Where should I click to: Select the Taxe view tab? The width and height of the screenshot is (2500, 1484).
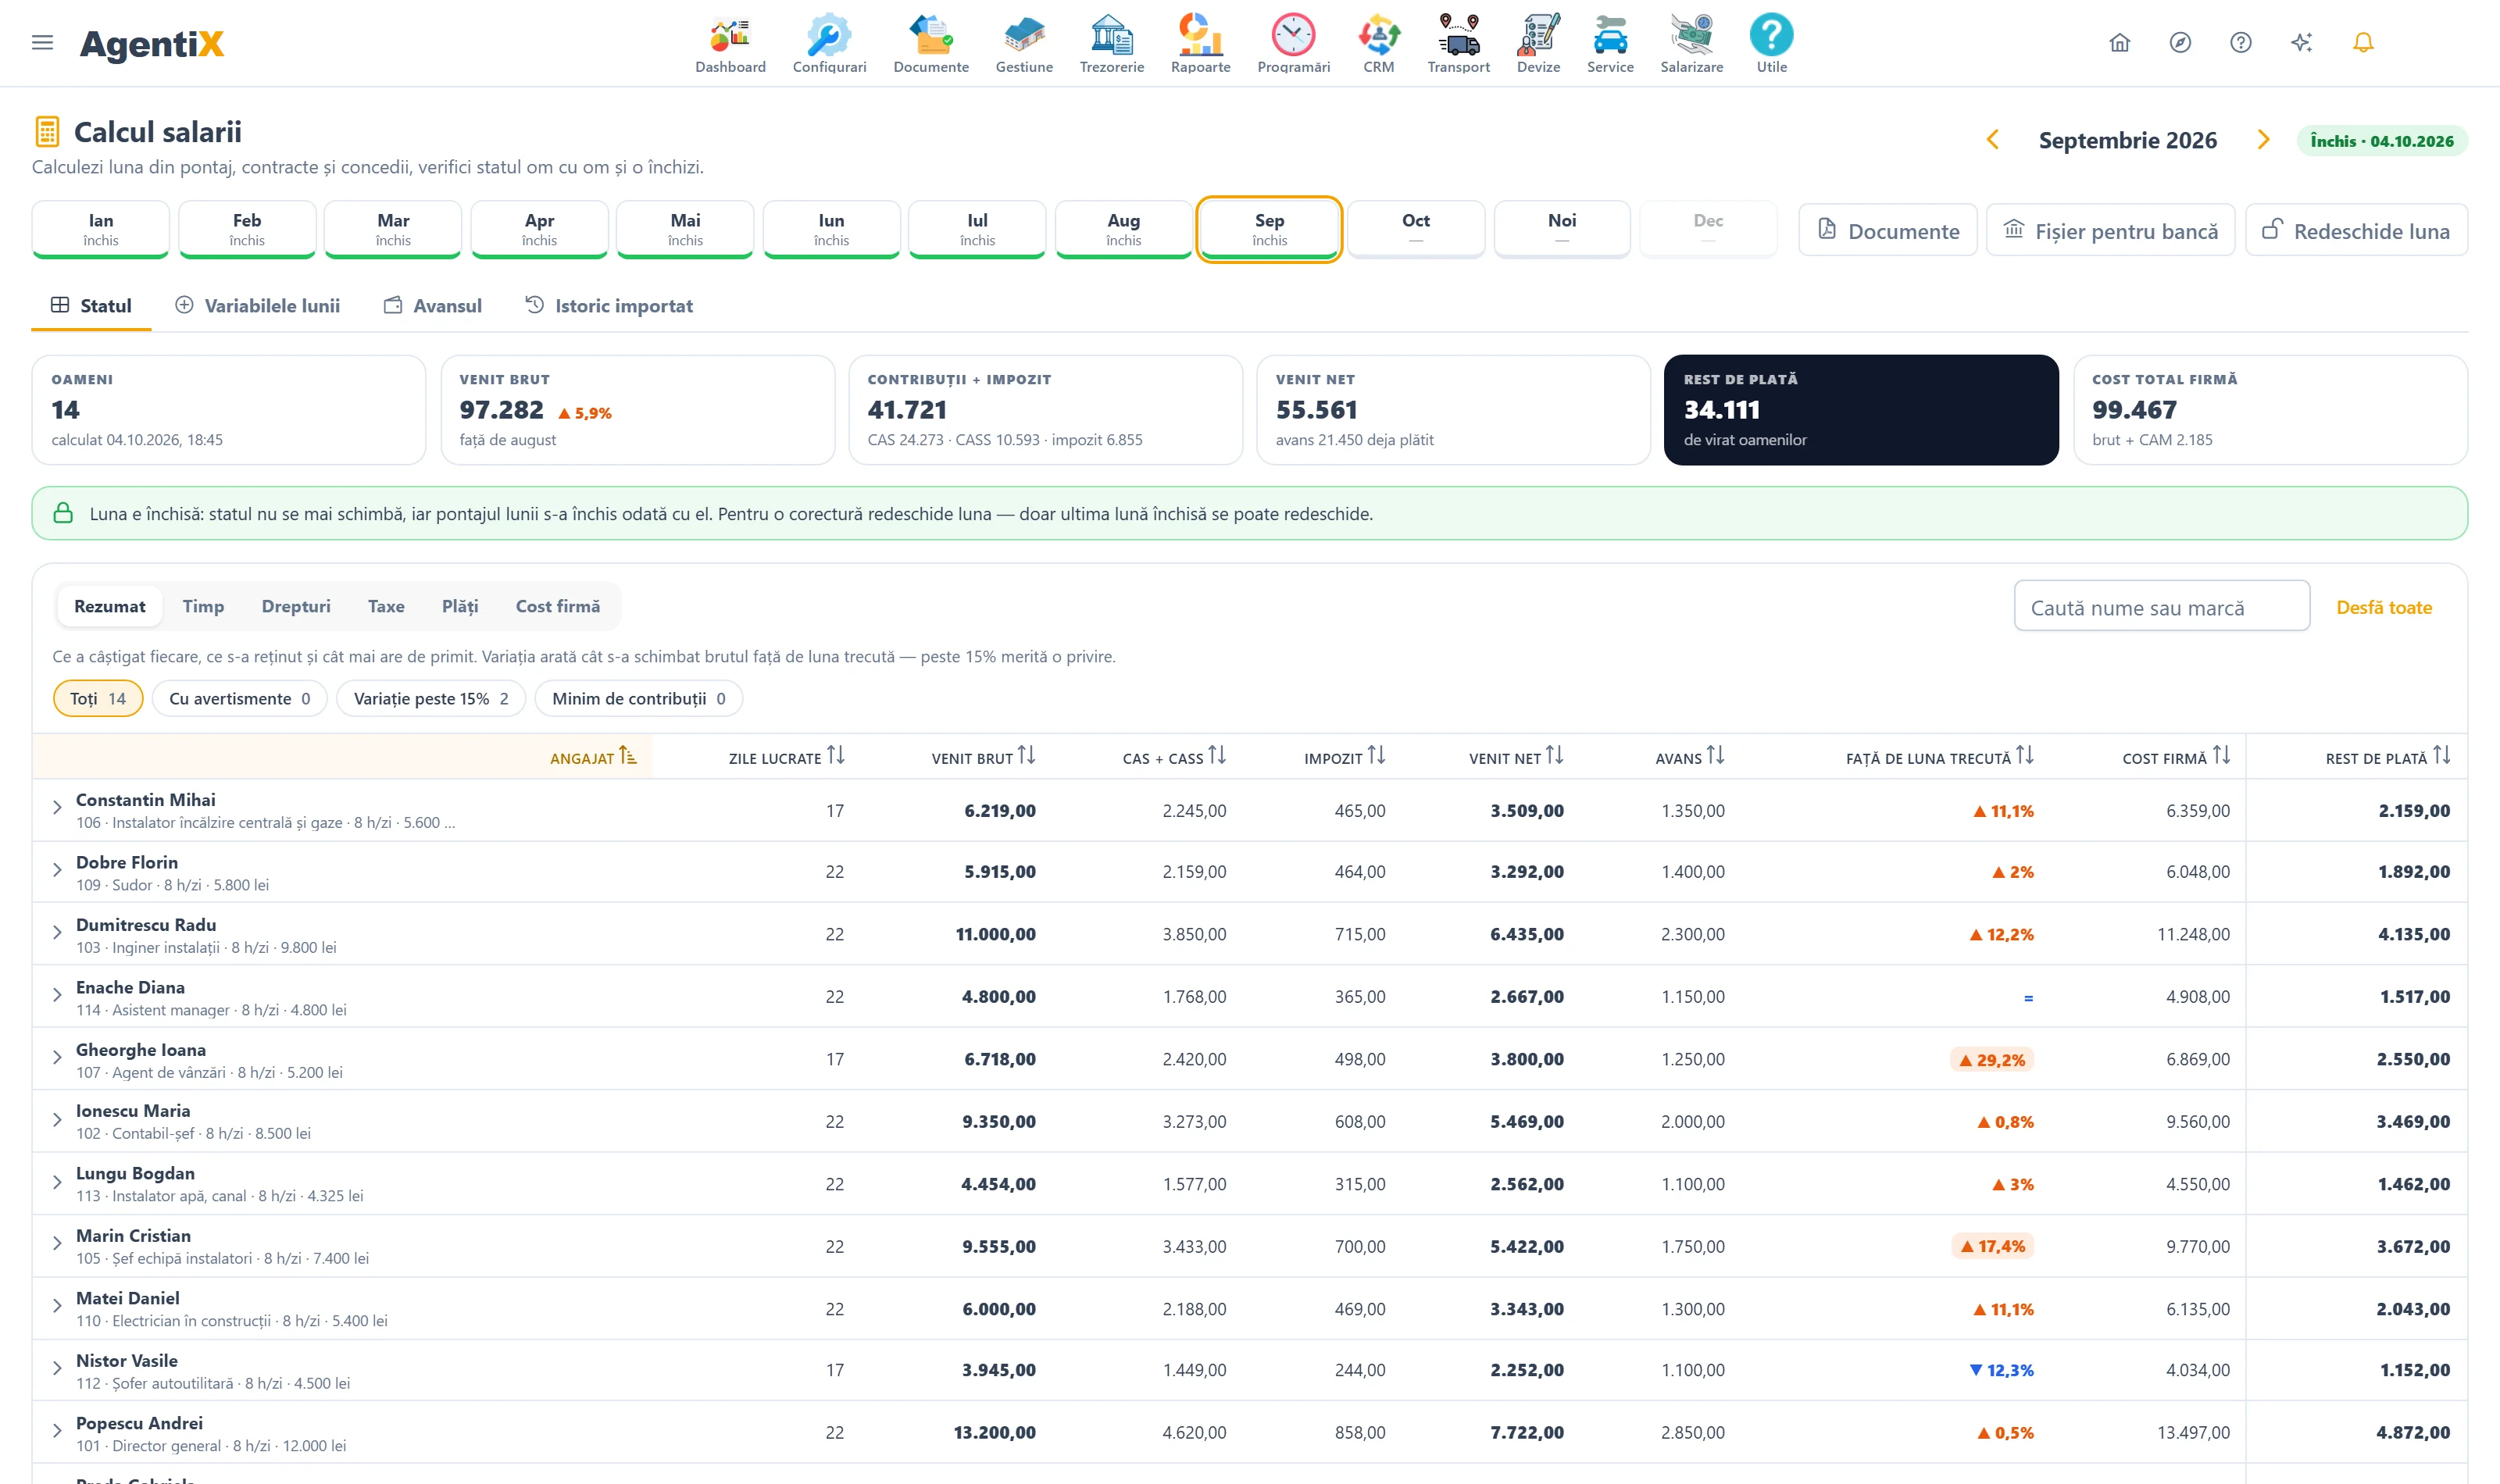[386, 606]
